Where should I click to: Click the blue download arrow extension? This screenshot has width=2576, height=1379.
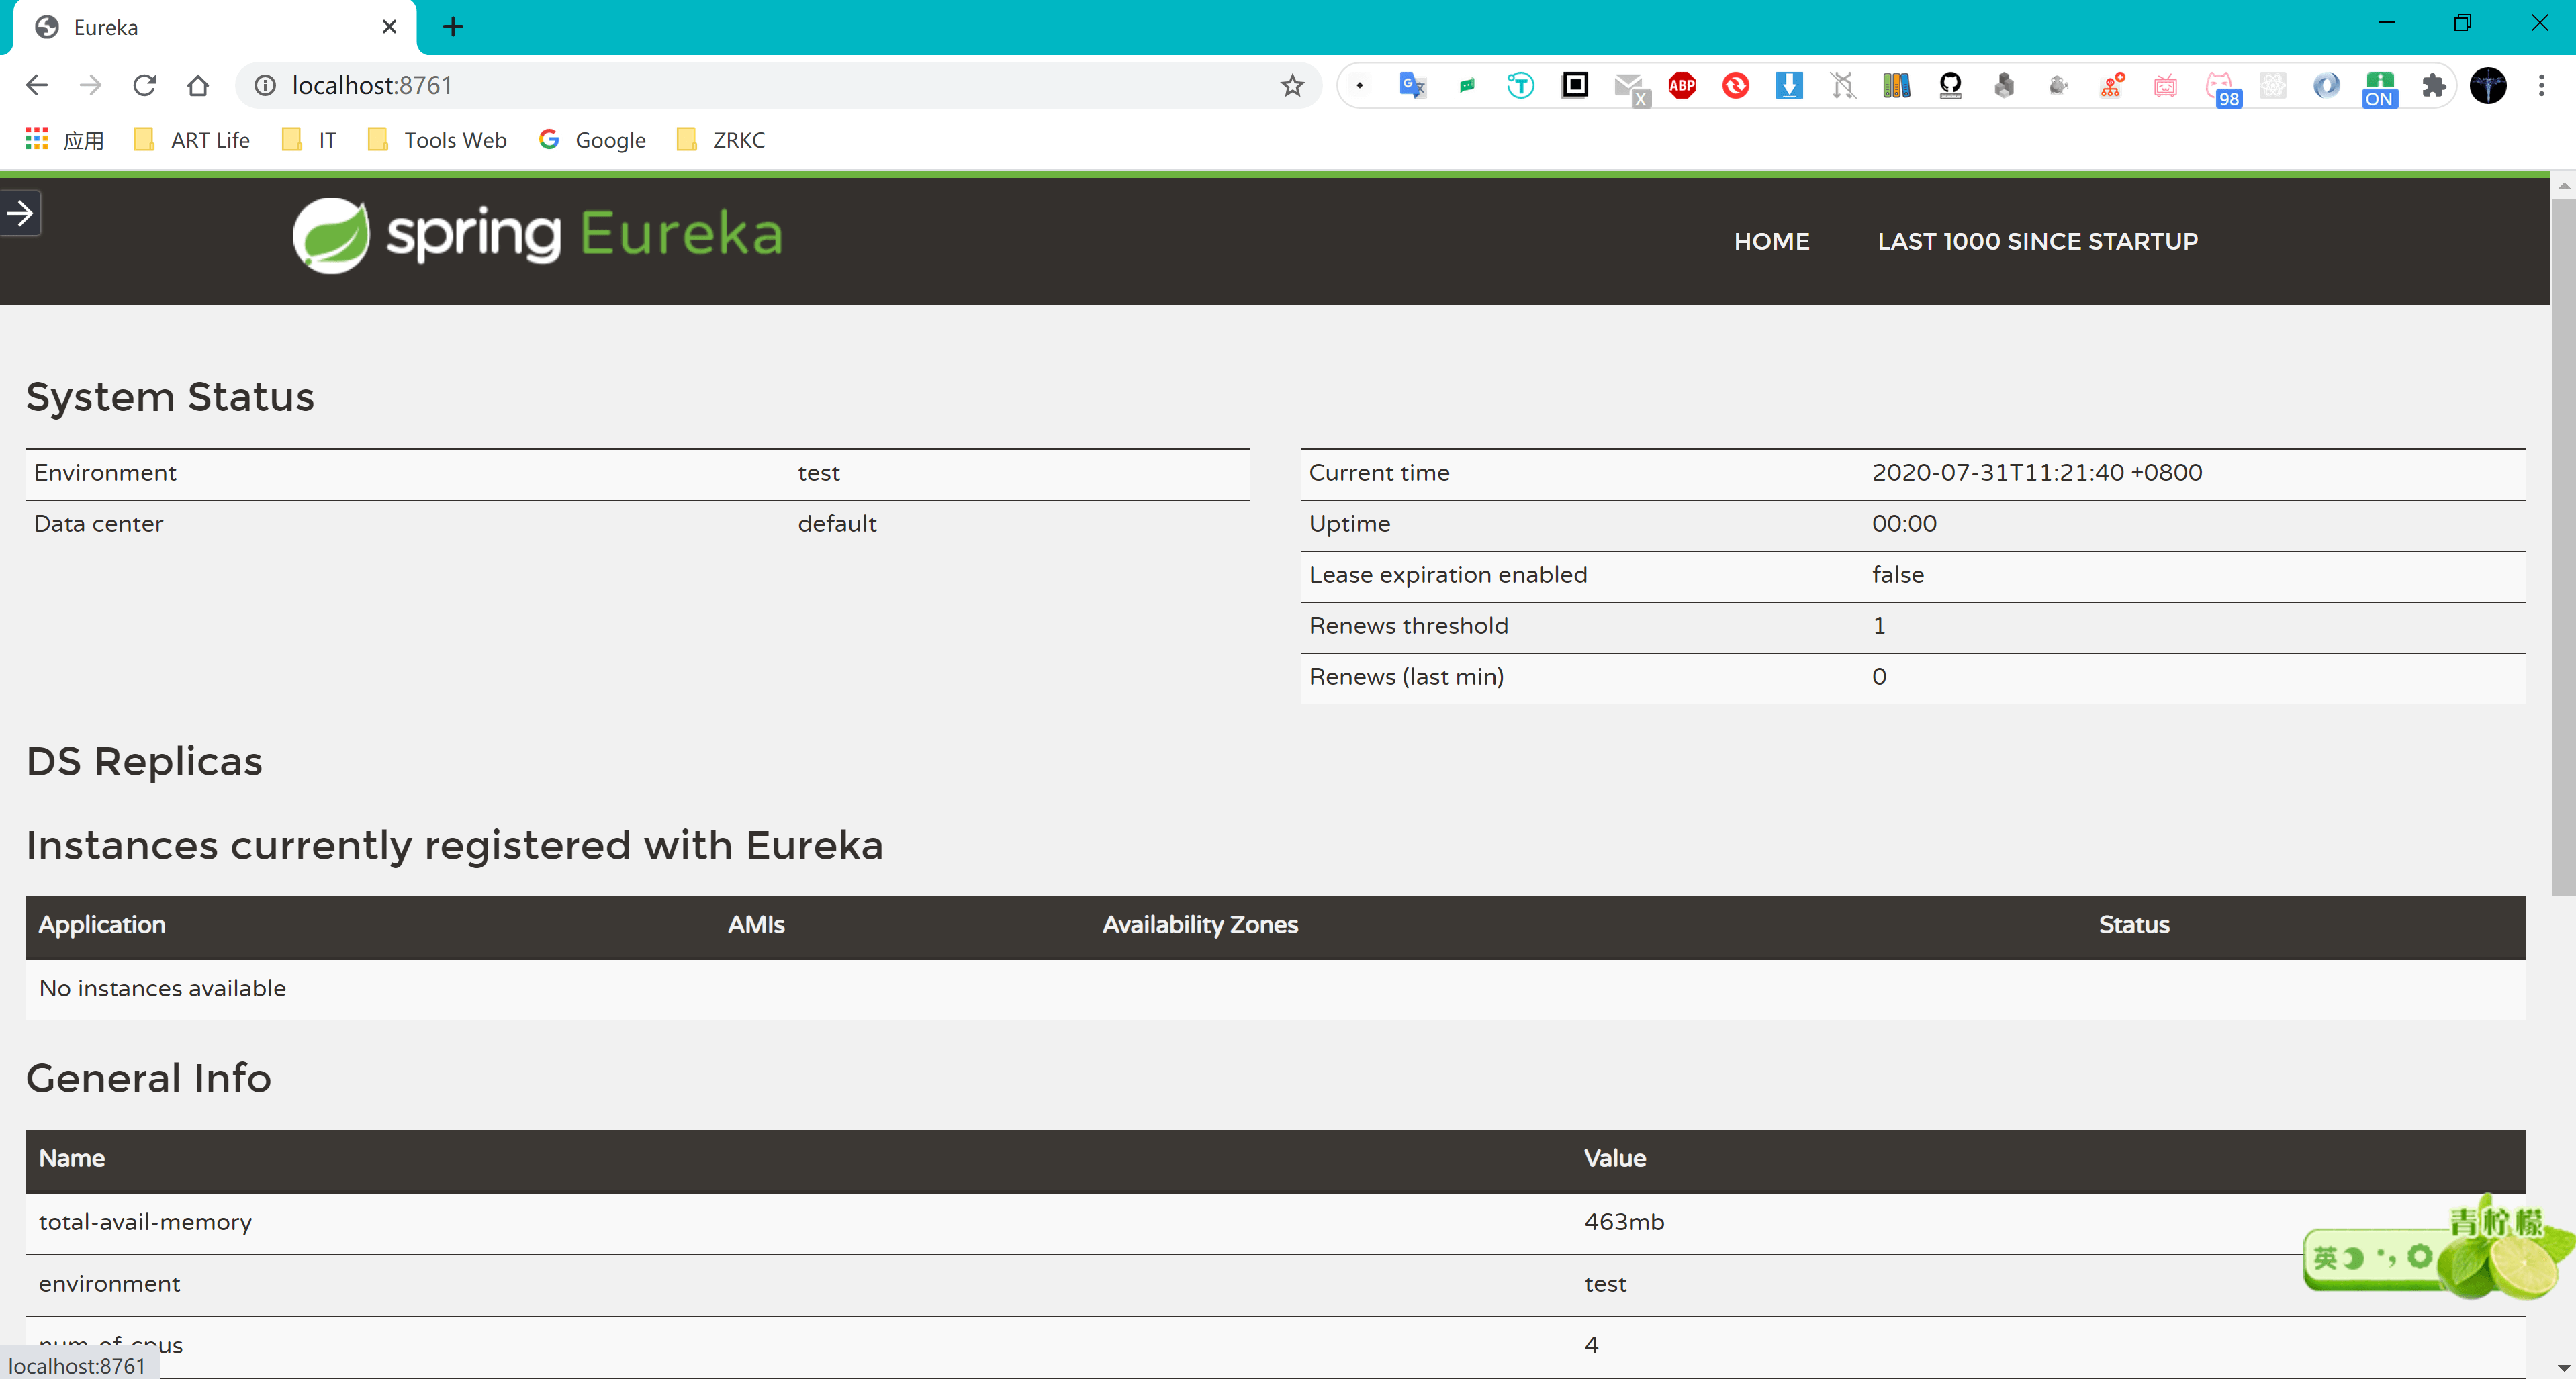point(1789,85)
